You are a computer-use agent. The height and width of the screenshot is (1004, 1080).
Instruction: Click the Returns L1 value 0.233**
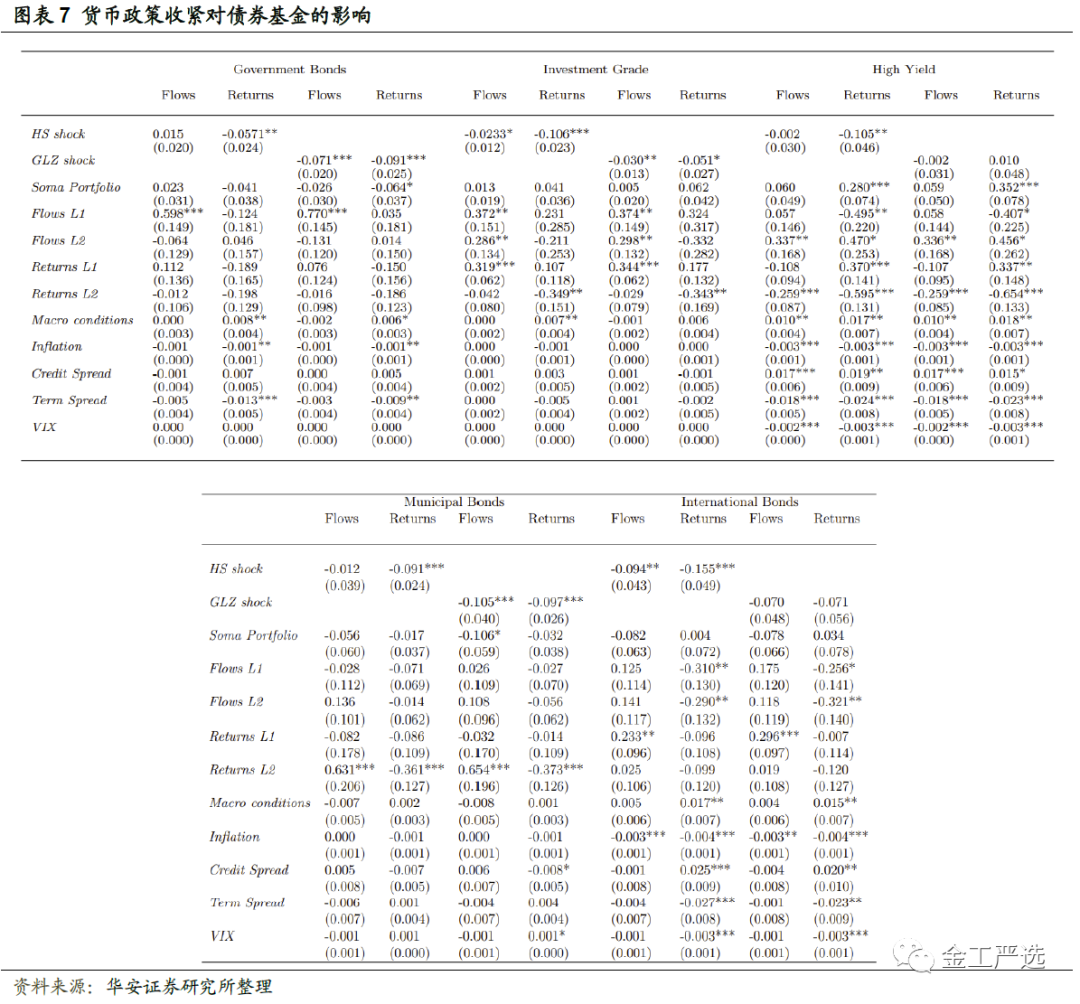tap(633, 736)
